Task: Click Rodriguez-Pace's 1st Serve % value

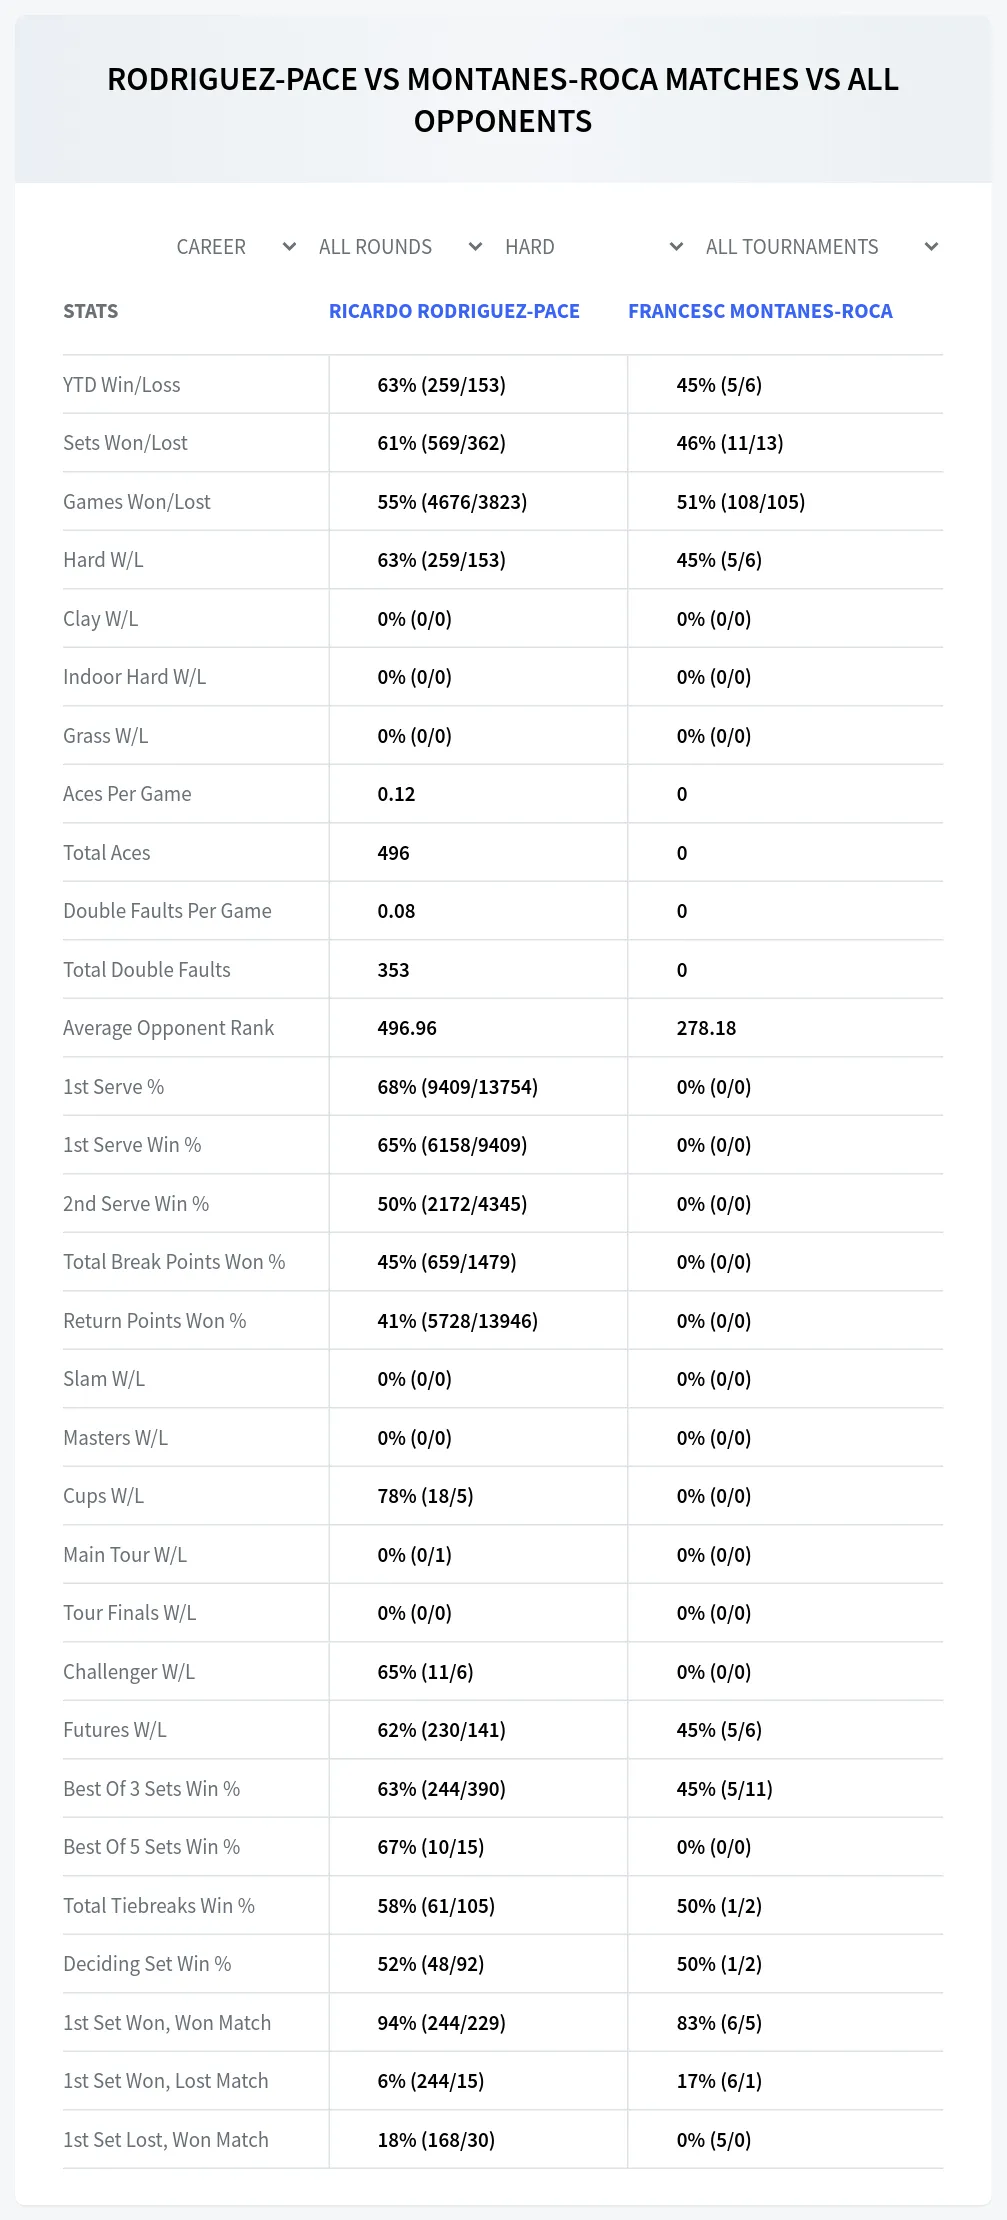Action: pos(457,1087)
